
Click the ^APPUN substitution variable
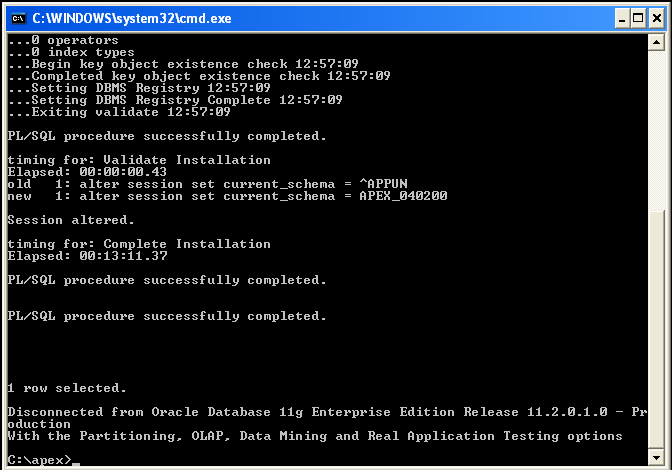coord(383,184)
